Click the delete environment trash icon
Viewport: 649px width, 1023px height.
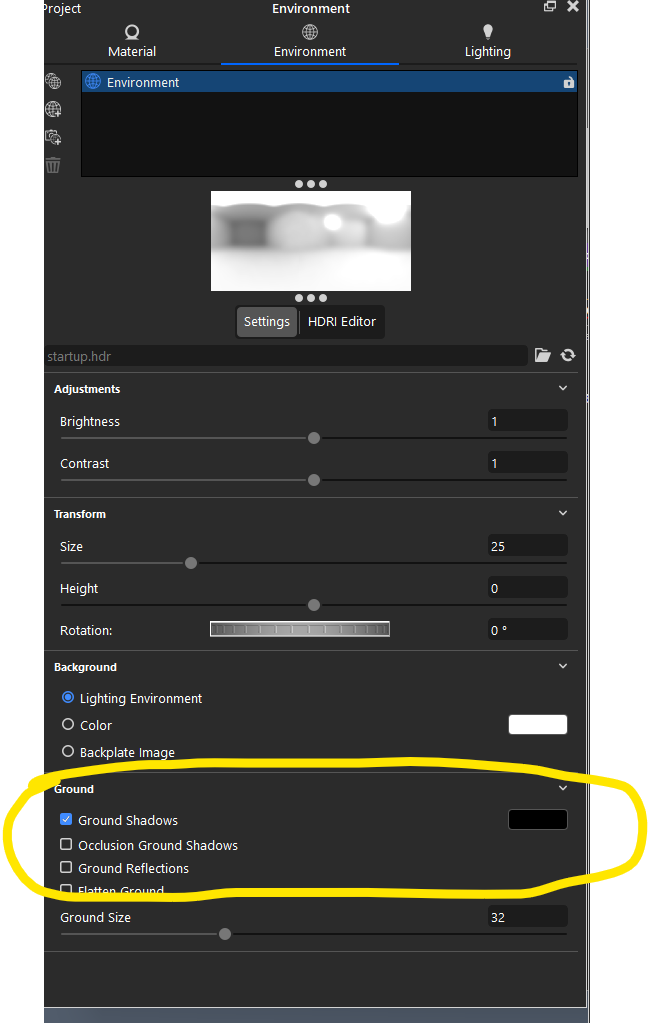click(53, 165)
